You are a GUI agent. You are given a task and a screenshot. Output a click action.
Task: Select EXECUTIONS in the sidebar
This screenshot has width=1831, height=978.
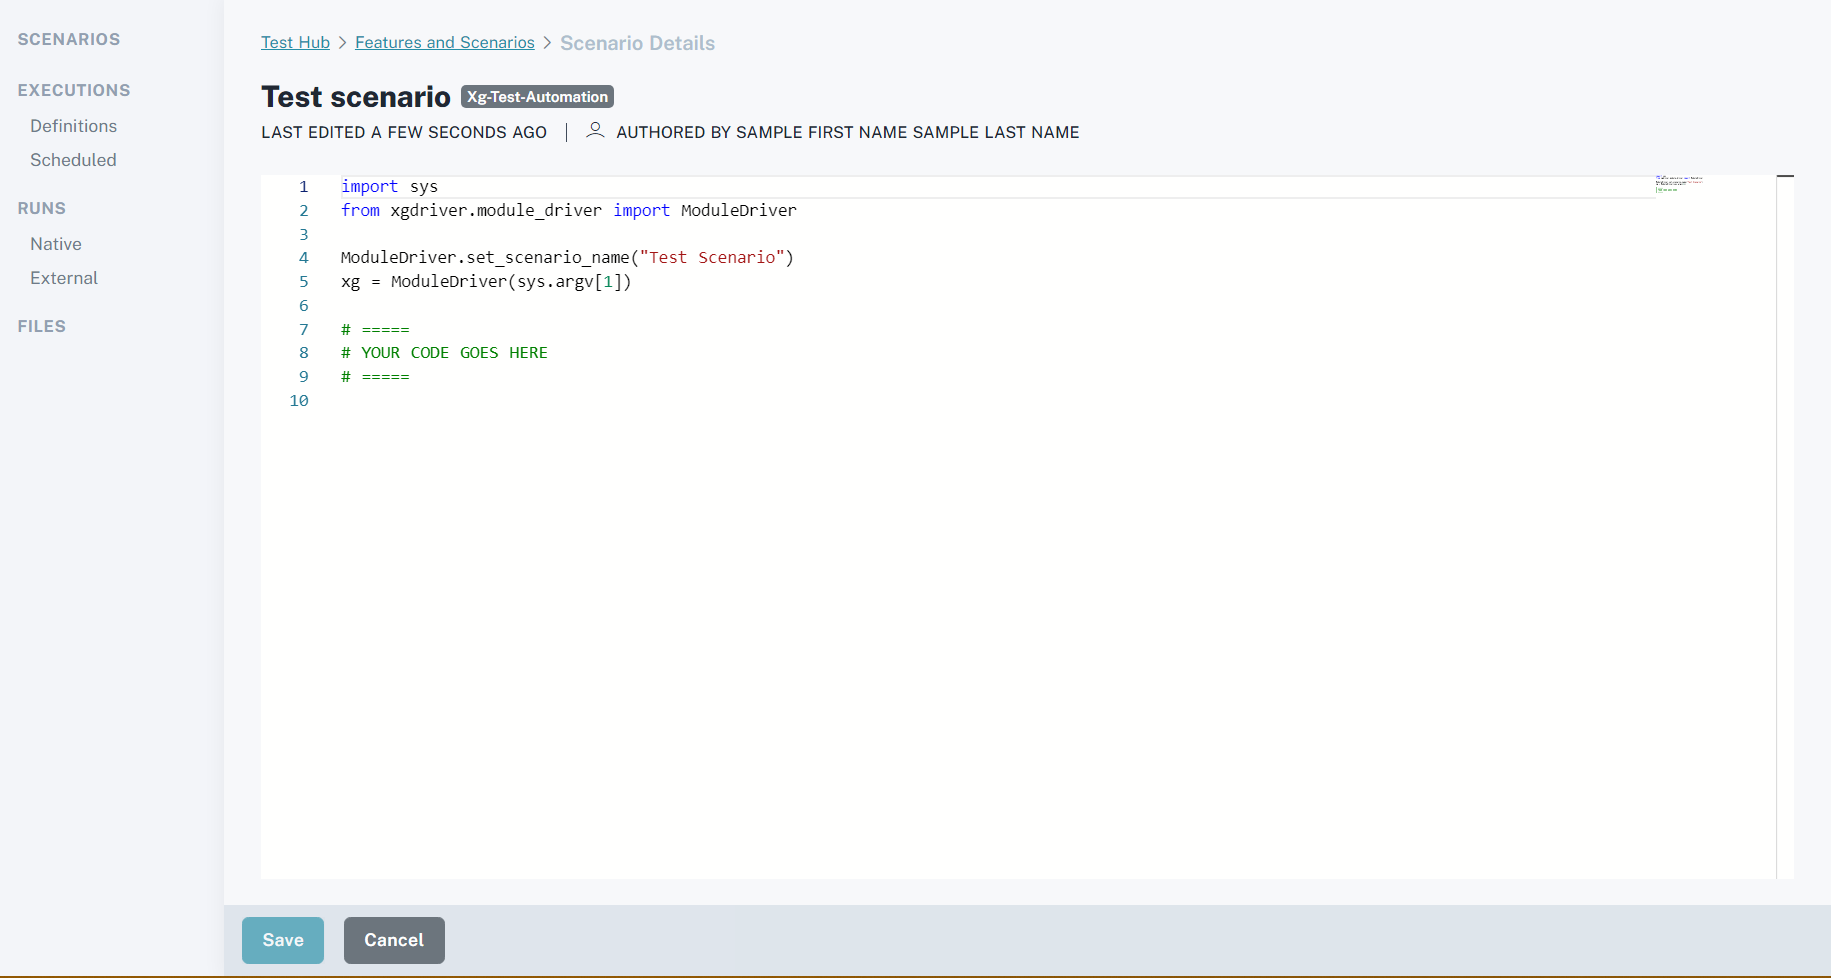(74, 90)
